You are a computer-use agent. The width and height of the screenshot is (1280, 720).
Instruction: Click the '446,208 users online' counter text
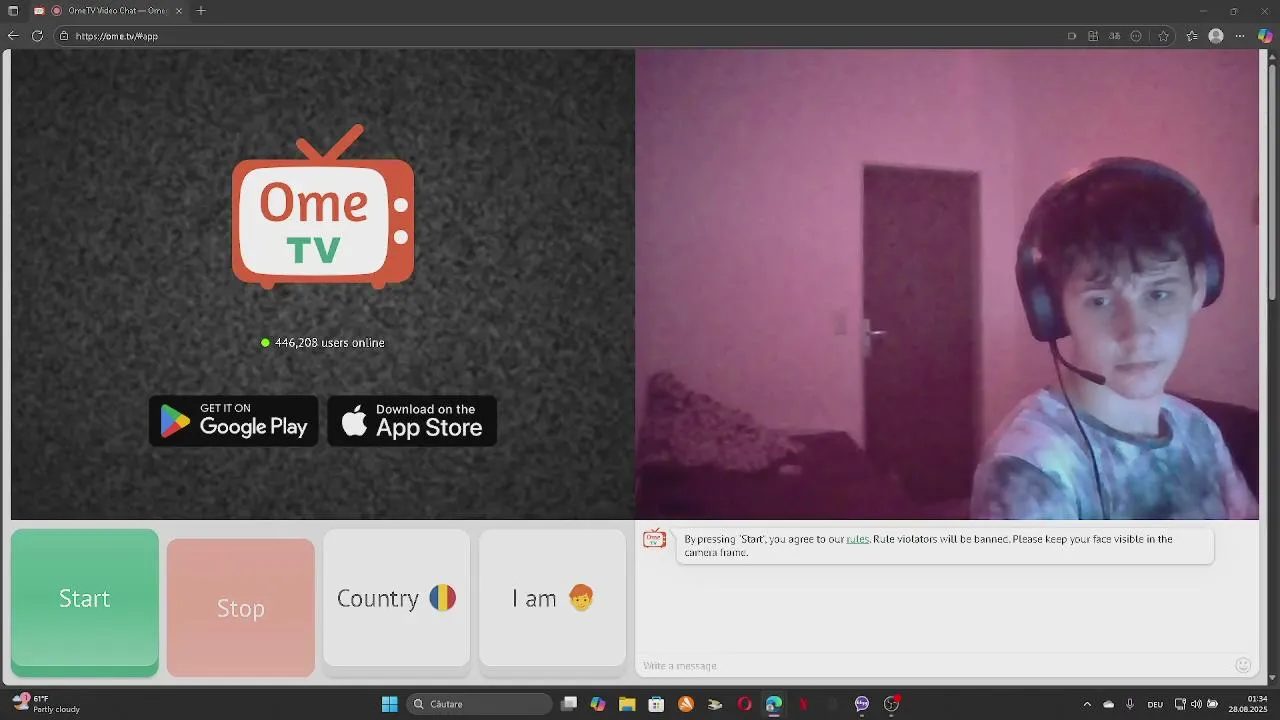pyautogui.click(x=329, y=343)
